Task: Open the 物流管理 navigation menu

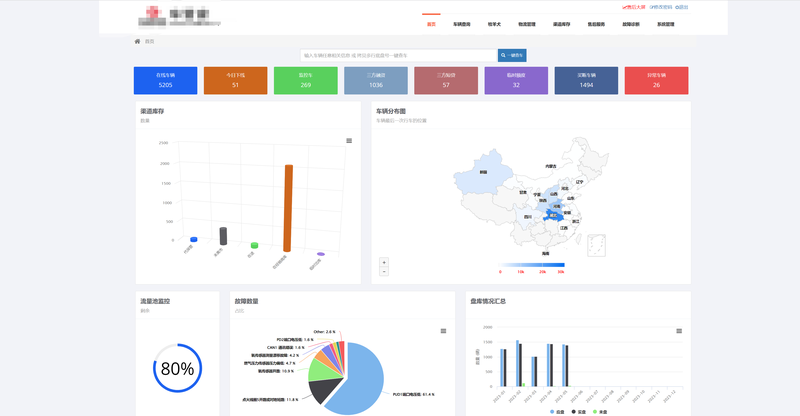Action: 527,24
